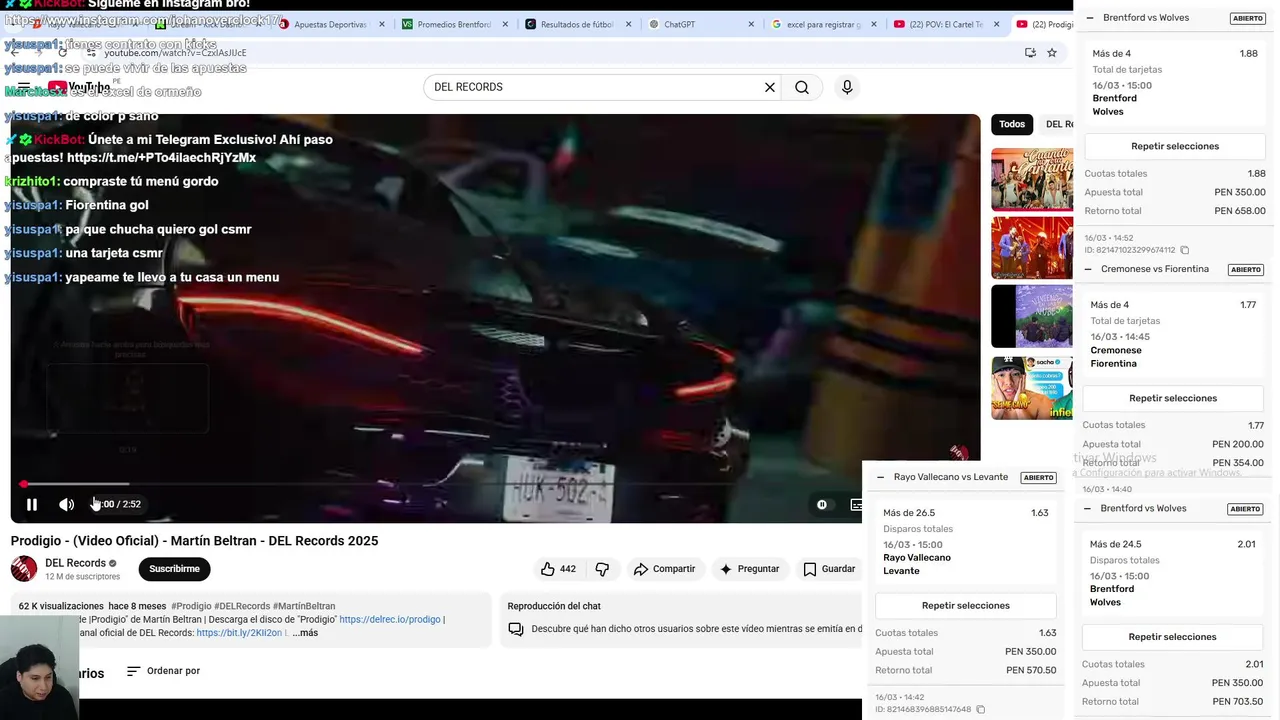Screen dimensions: 1280x720
Task: Select the PEN 658.00 total return value
Action: pyautogui.click(x=1240, y=211)
